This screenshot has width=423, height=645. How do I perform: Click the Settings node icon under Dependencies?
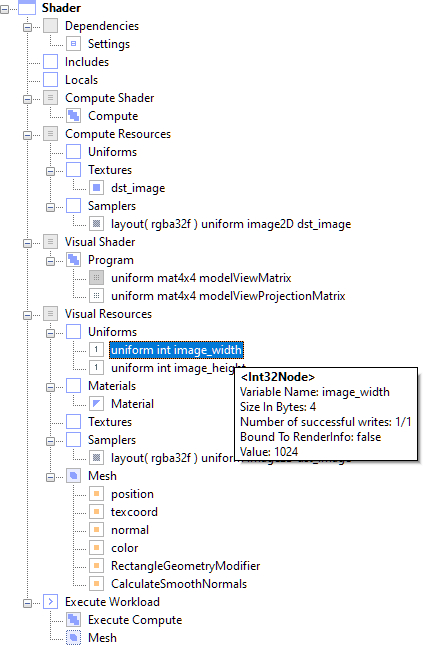coord(73,44)
